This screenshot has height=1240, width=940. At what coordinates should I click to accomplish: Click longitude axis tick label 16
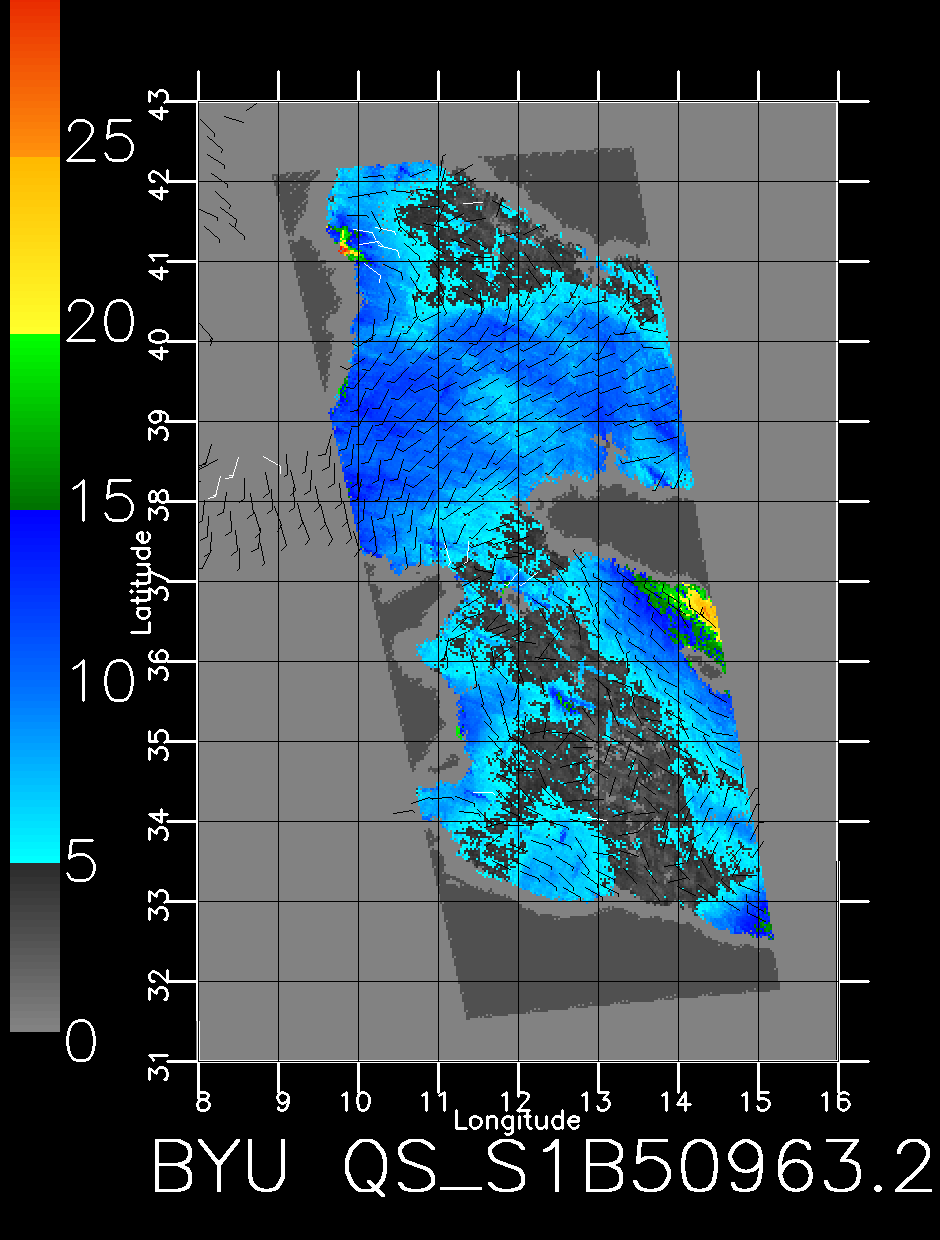(x=837, y=1101)
